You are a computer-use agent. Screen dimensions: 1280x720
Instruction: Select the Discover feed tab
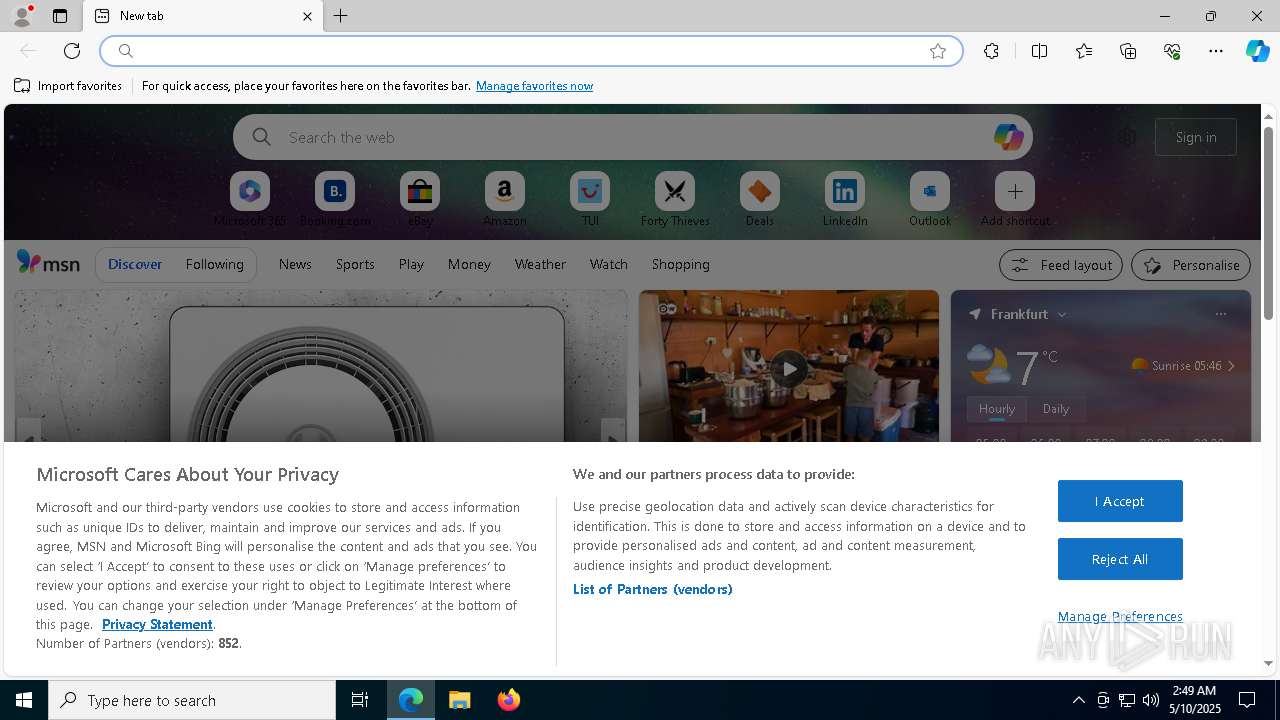[x=135, y=264]
